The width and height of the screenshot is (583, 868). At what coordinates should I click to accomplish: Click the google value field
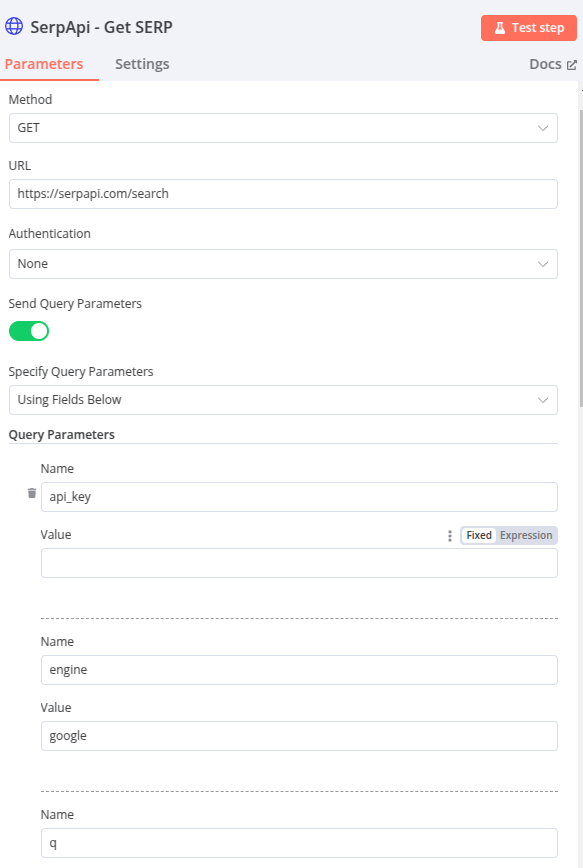coord(299,736)
